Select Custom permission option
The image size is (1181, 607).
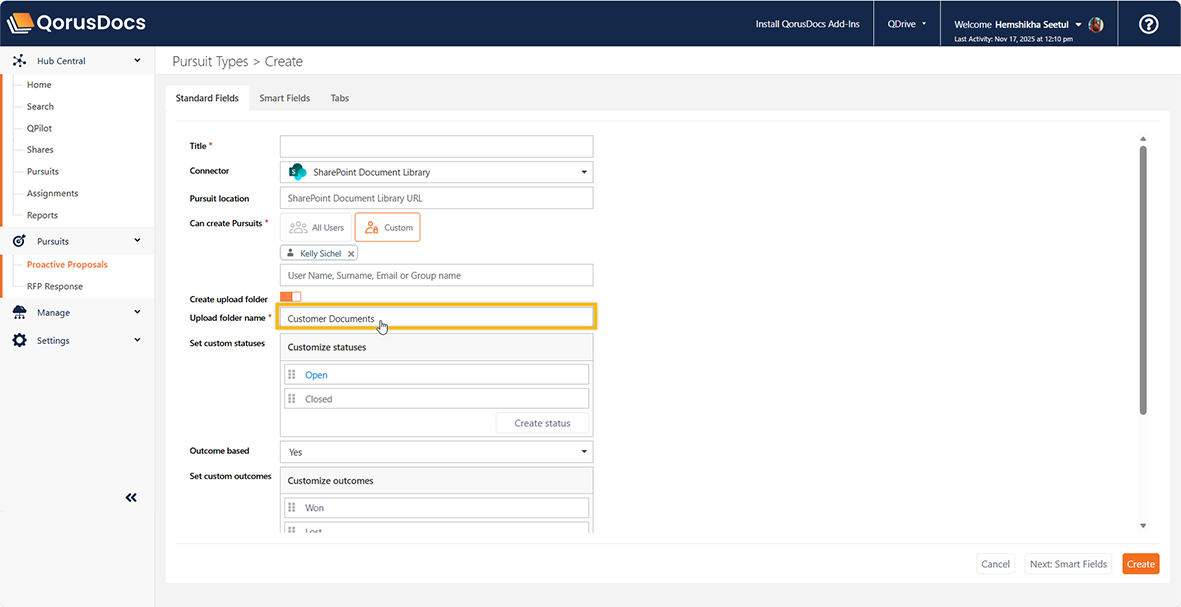coord(388,228)
